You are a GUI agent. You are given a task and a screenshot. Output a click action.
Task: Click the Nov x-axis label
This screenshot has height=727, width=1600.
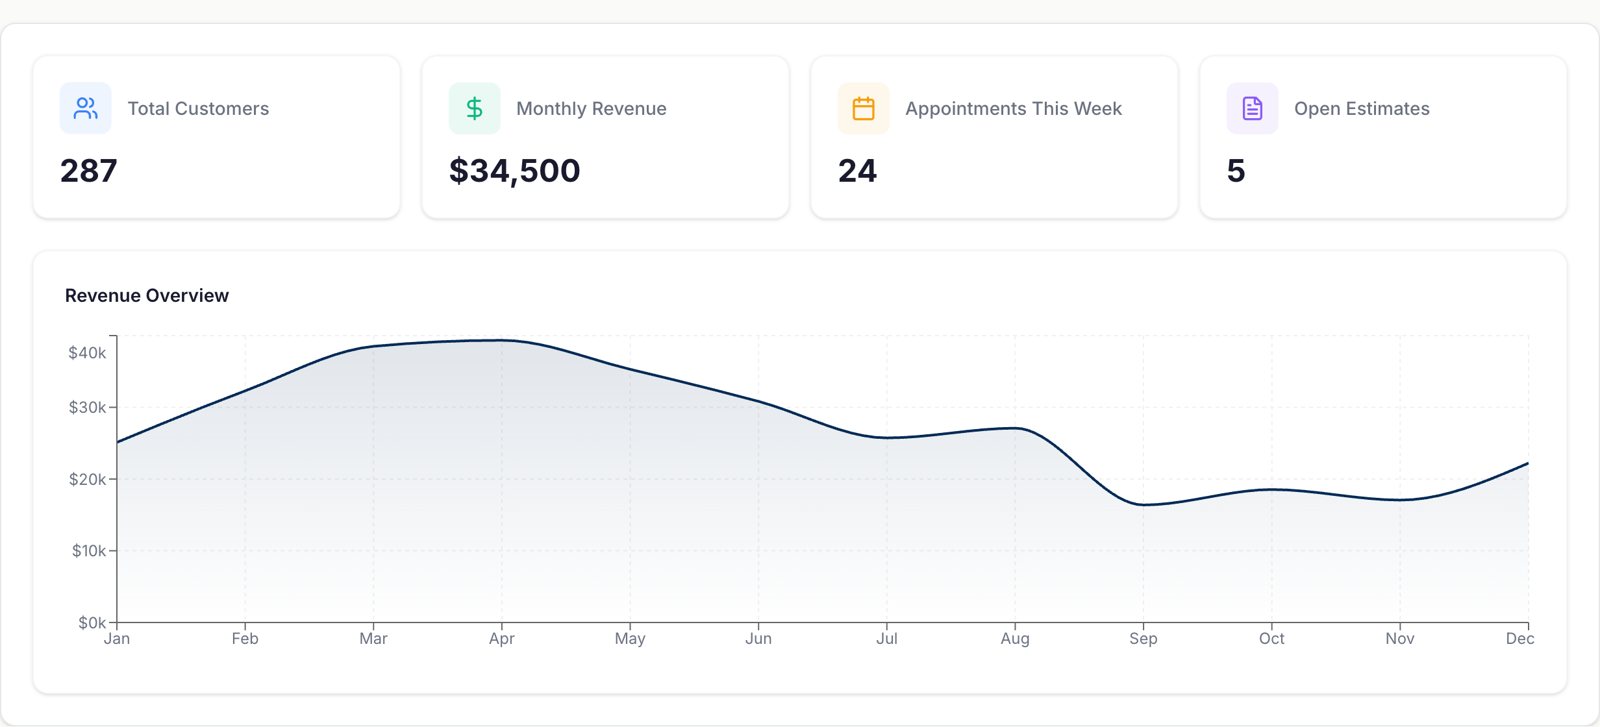pos(1400,639)
